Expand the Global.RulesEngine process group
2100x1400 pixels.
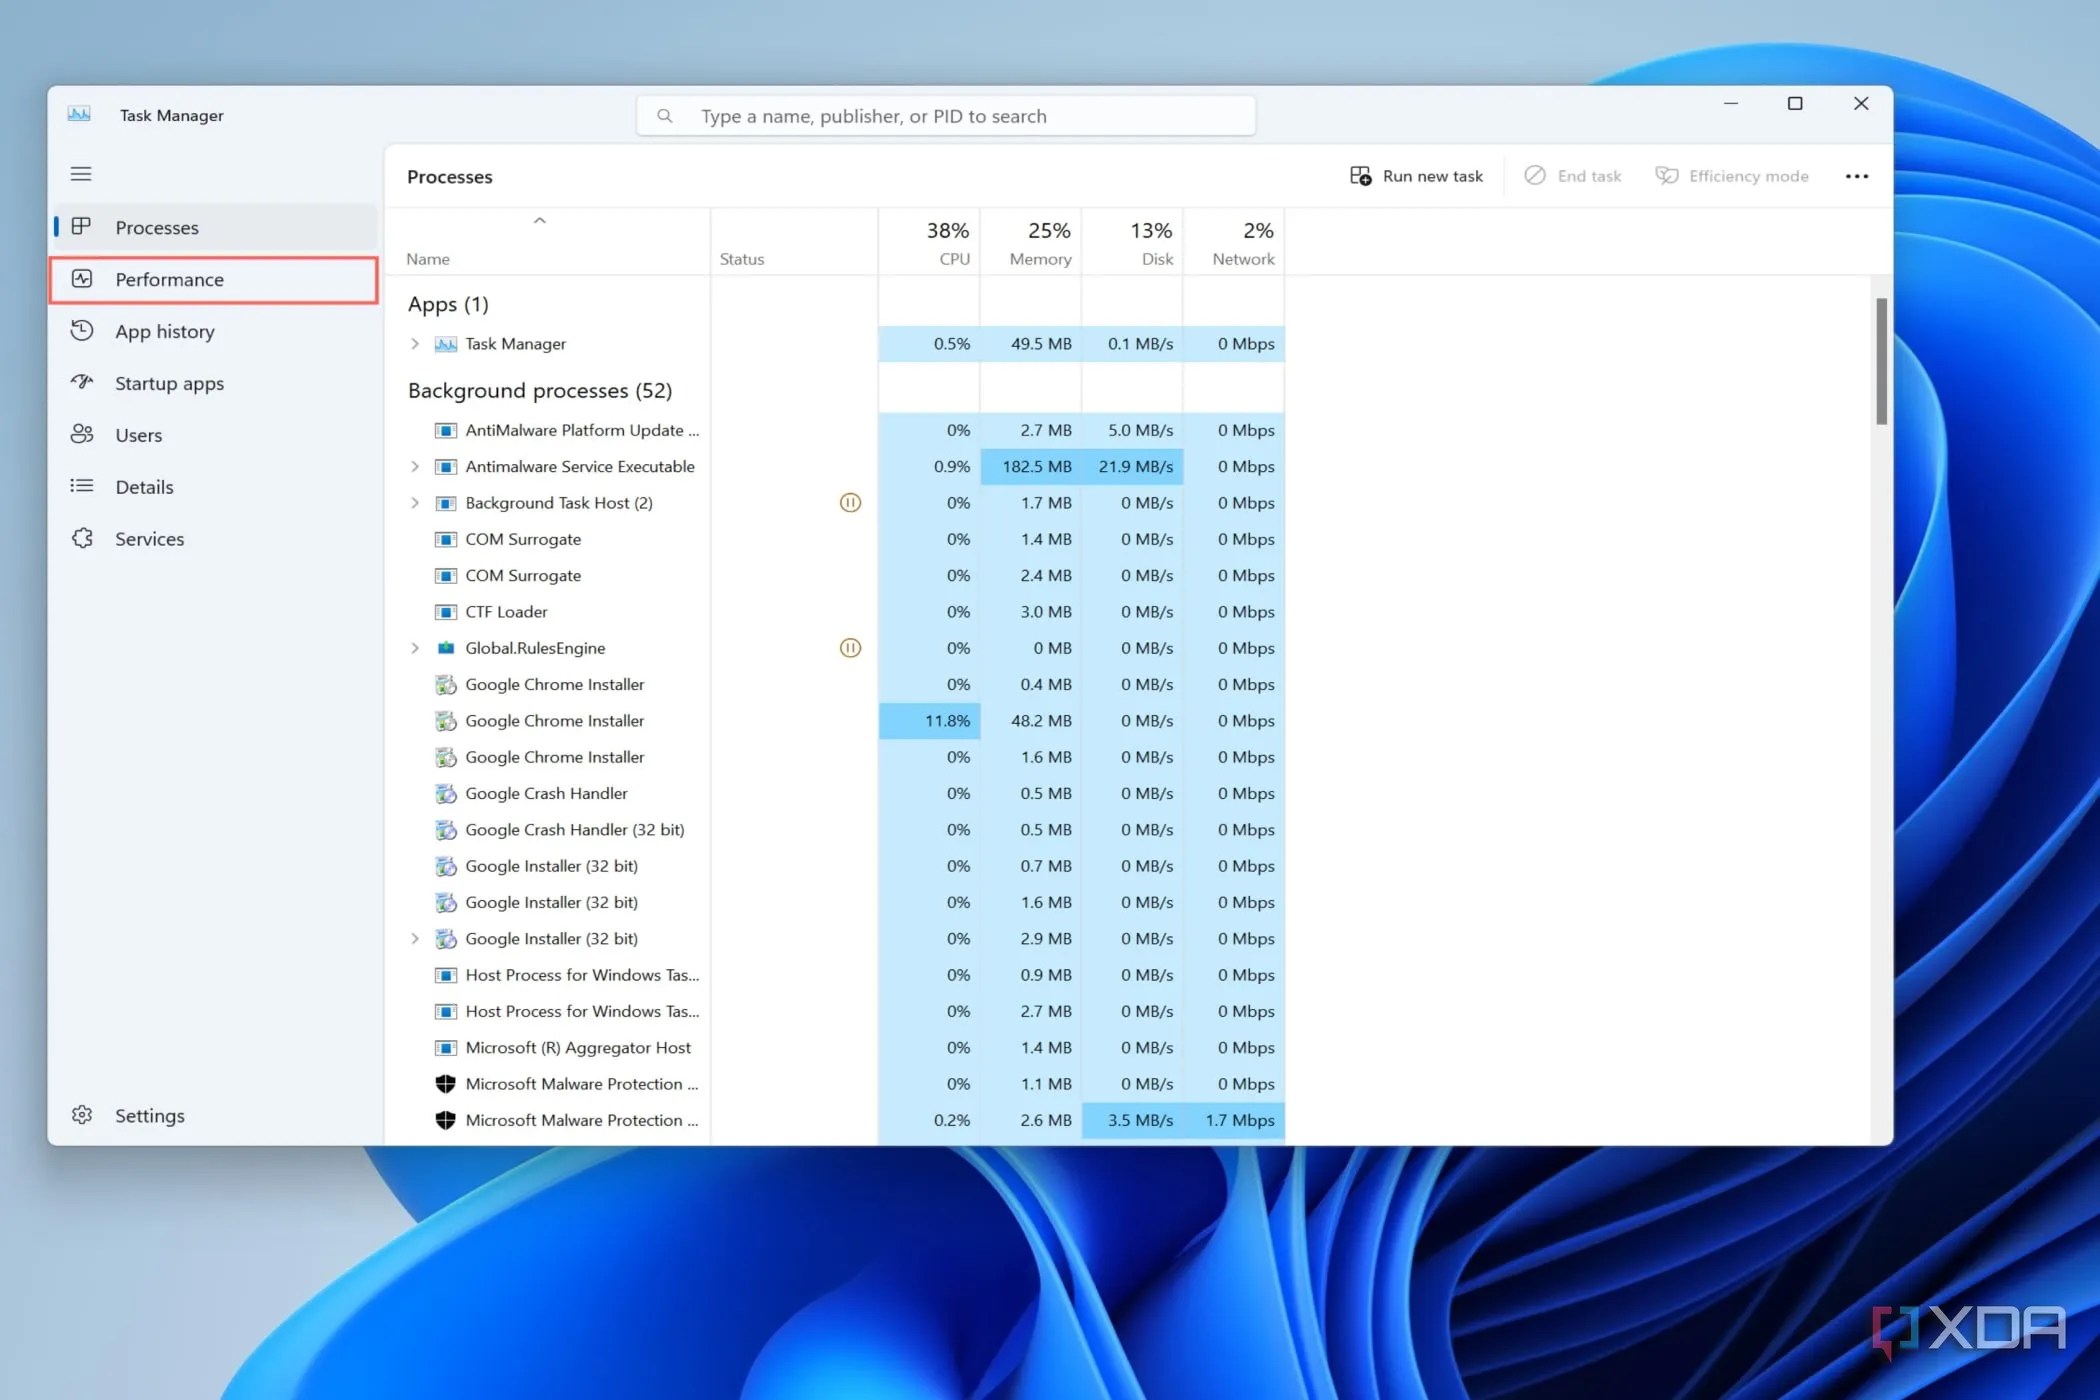415,648
